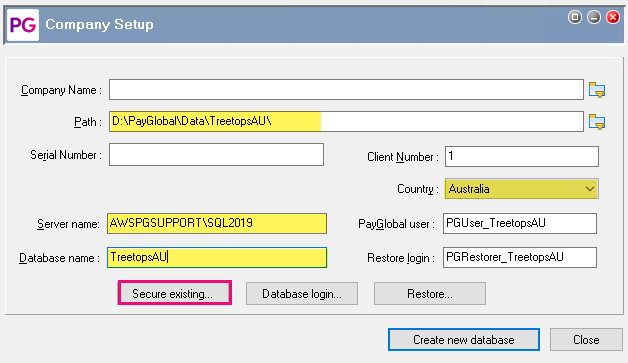Focus the Serial Number input field
Viewport: 628px width, 363px height.
[216, 155]
